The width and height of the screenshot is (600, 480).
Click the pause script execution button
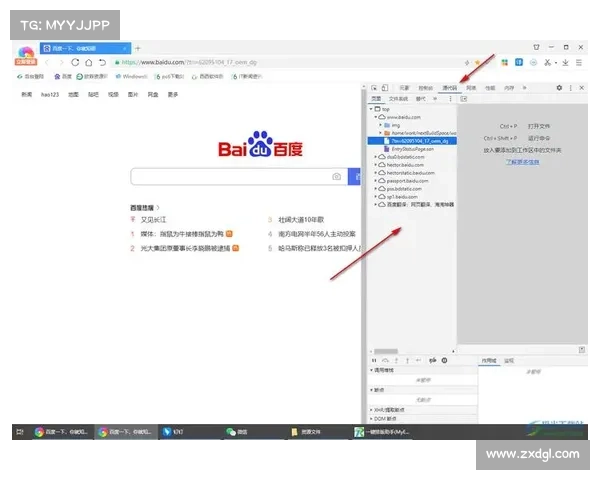374,360
